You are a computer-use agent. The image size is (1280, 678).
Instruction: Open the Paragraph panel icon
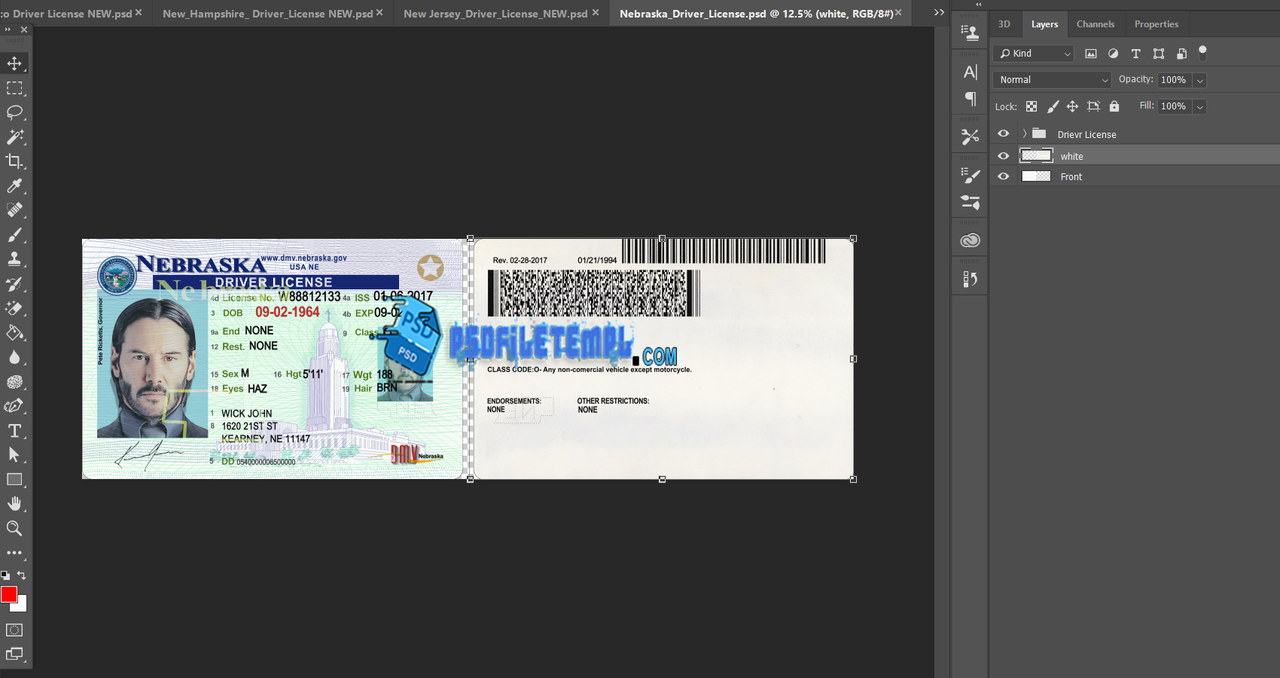point(970,99)
